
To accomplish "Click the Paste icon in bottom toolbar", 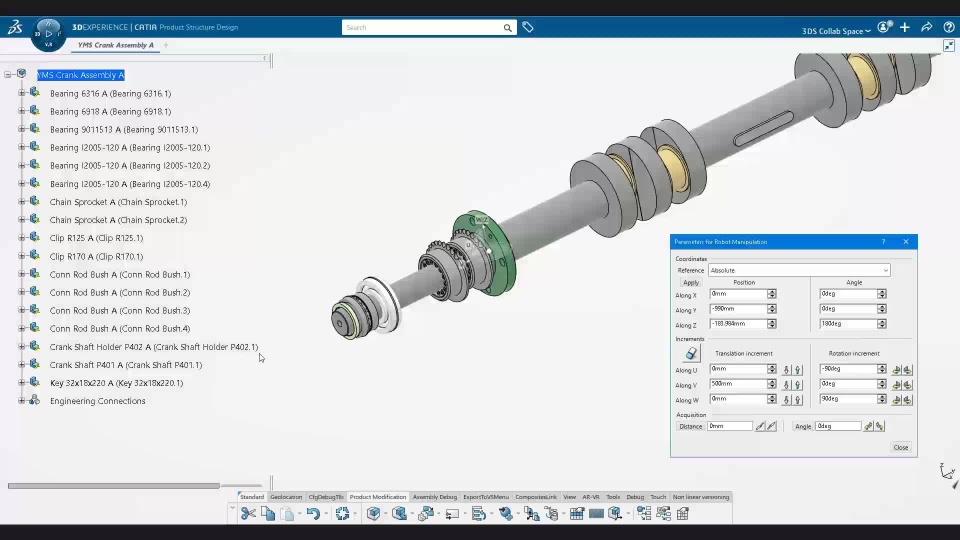I will tap(287, 514).
